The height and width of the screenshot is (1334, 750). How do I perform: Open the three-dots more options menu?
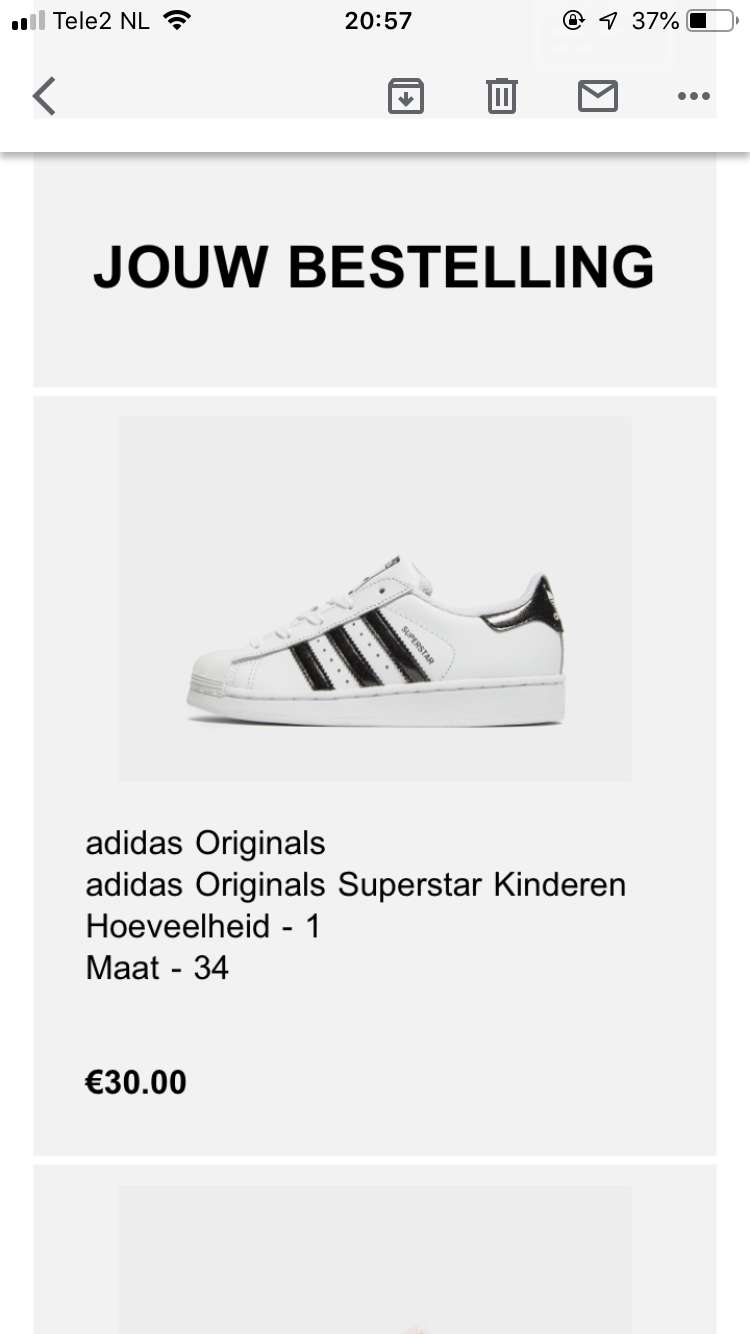[693, 96]
